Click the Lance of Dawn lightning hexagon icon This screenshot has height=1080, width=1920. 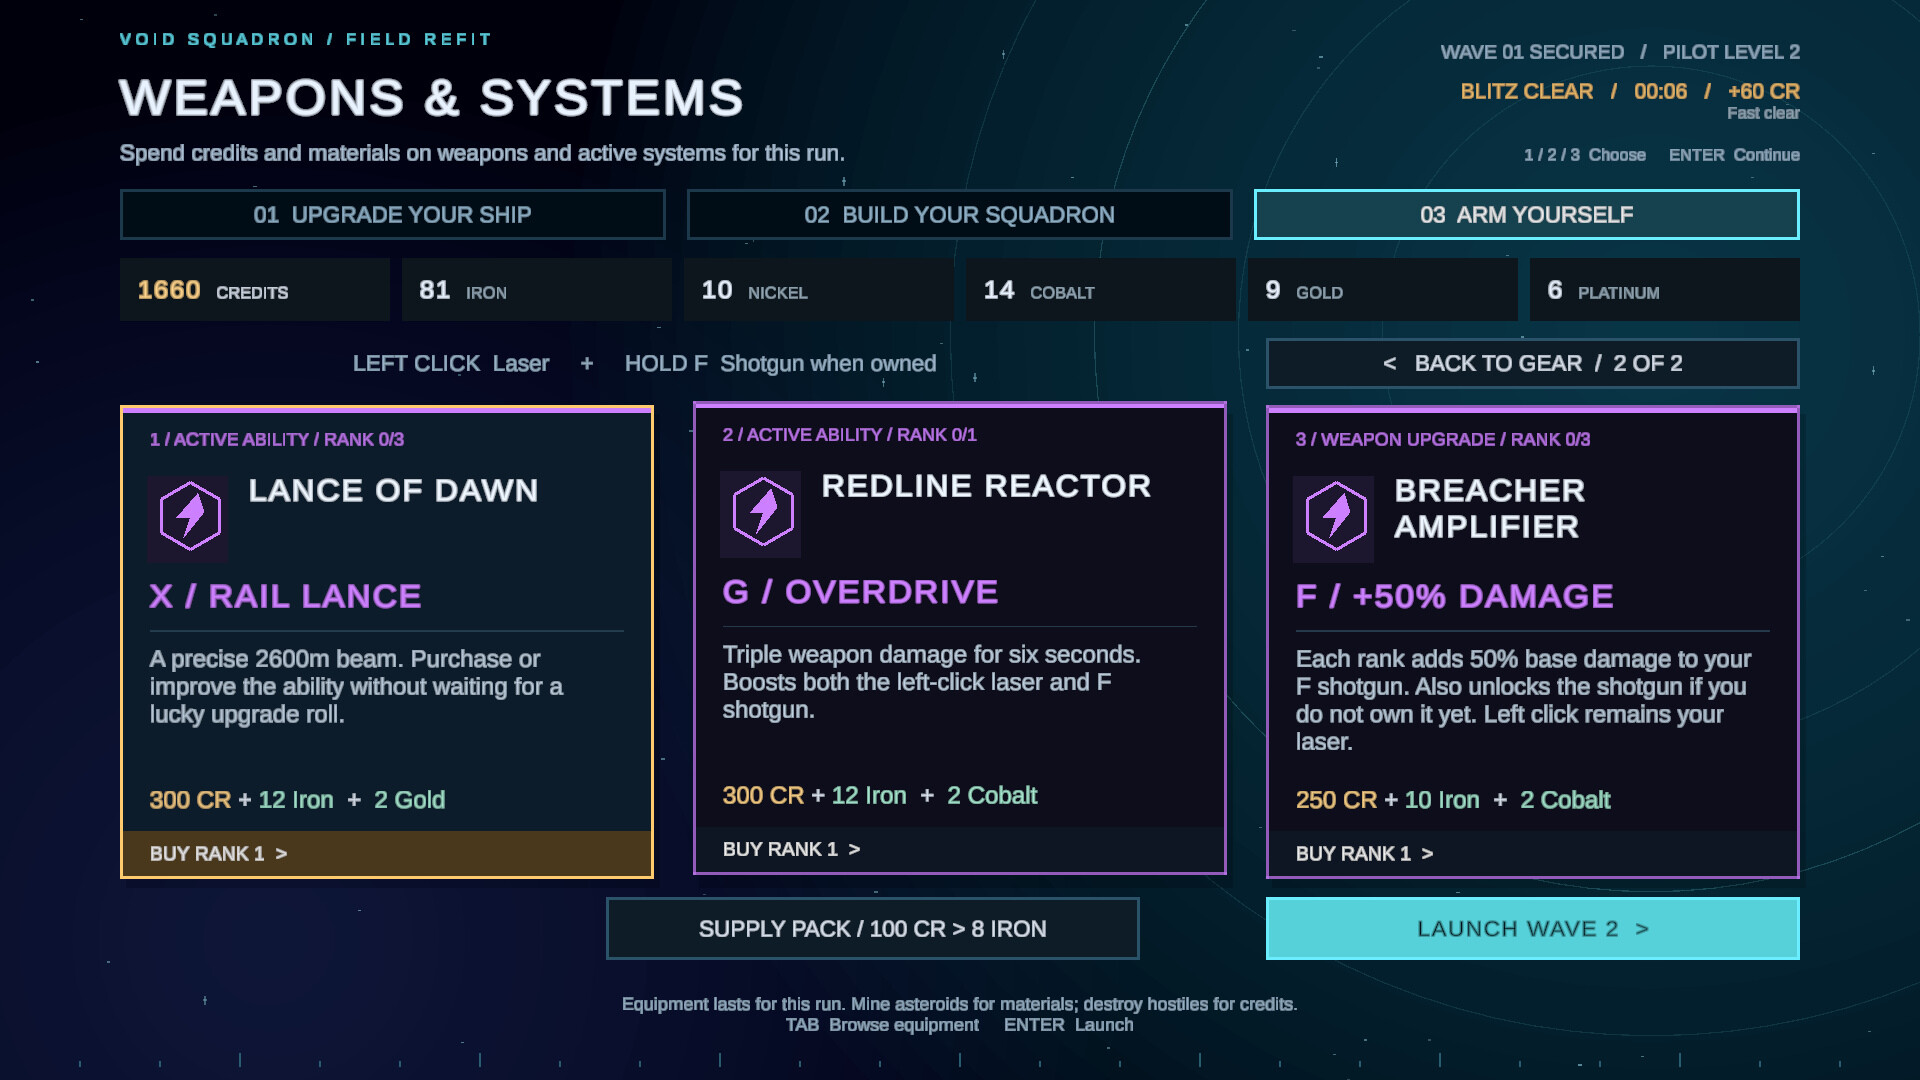189,517
